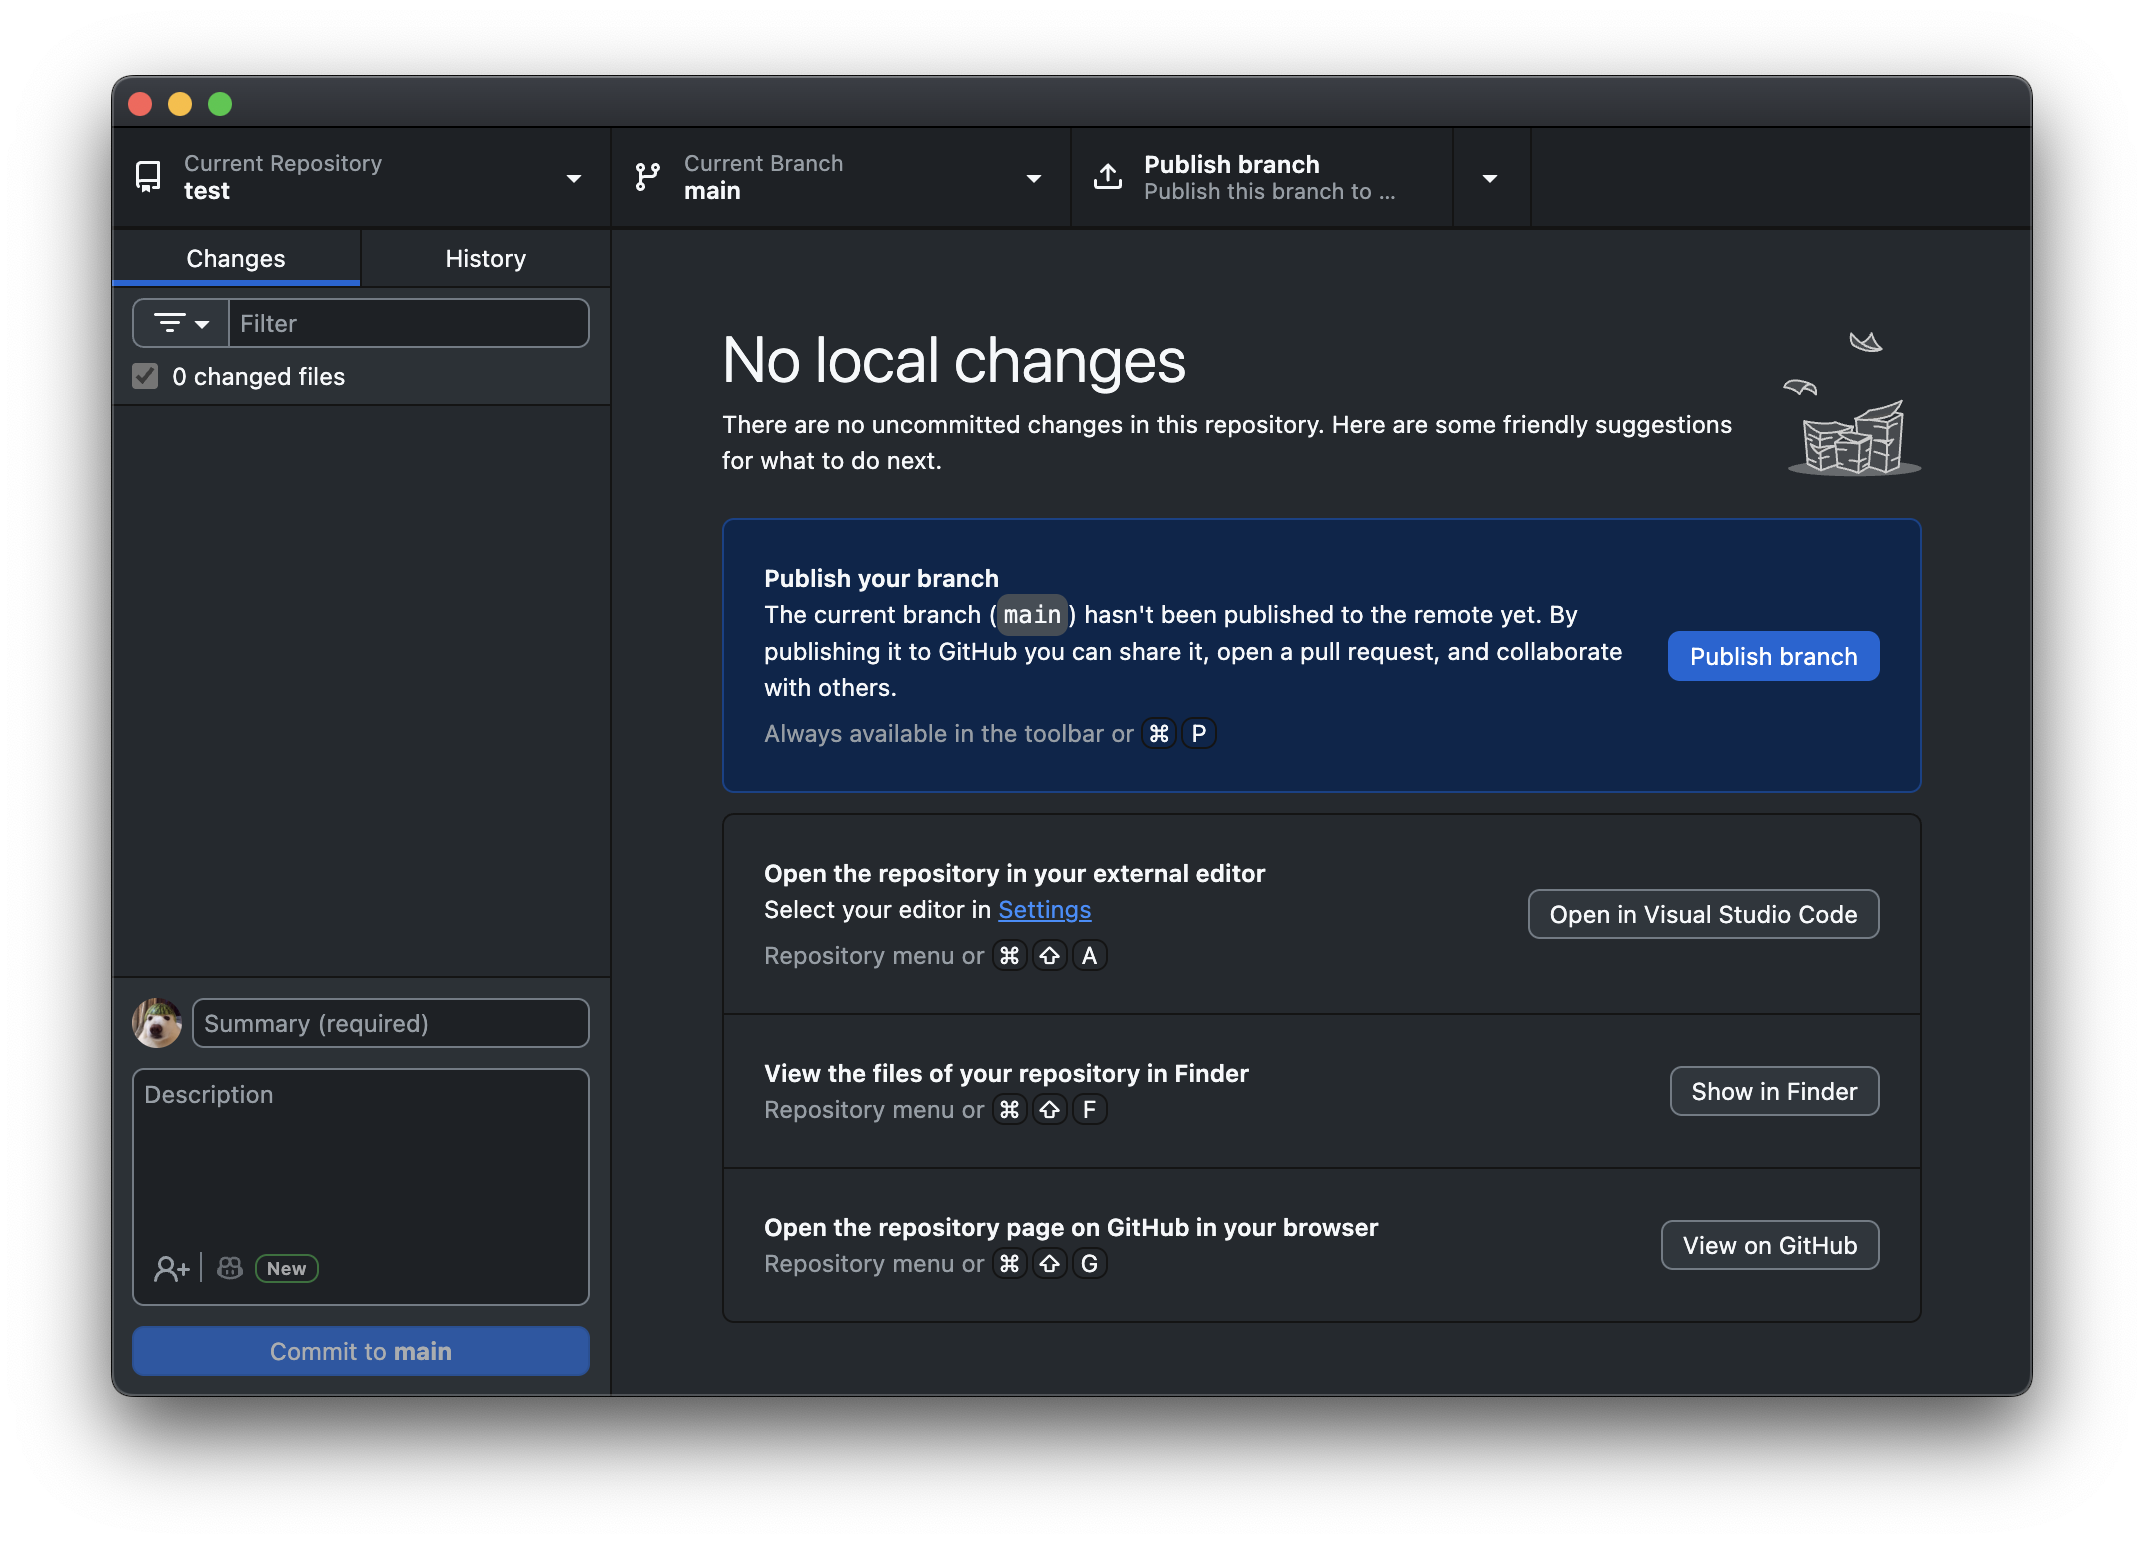This screenshot has height=1544, width=2144.
Task: Click the Copilot generate commit message icon
Action: [x=230, y=1268]
